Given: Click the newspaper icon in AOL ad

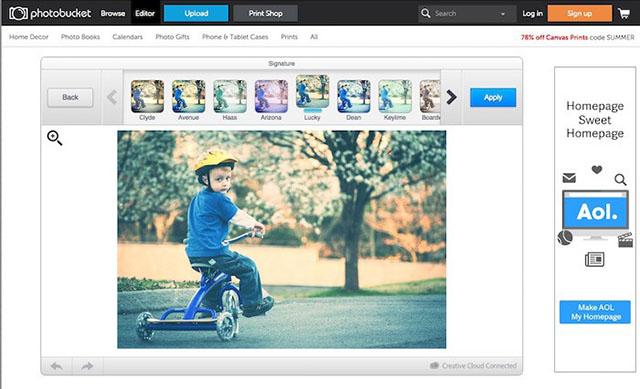Looking at the screenshot, I should (595, 259).
